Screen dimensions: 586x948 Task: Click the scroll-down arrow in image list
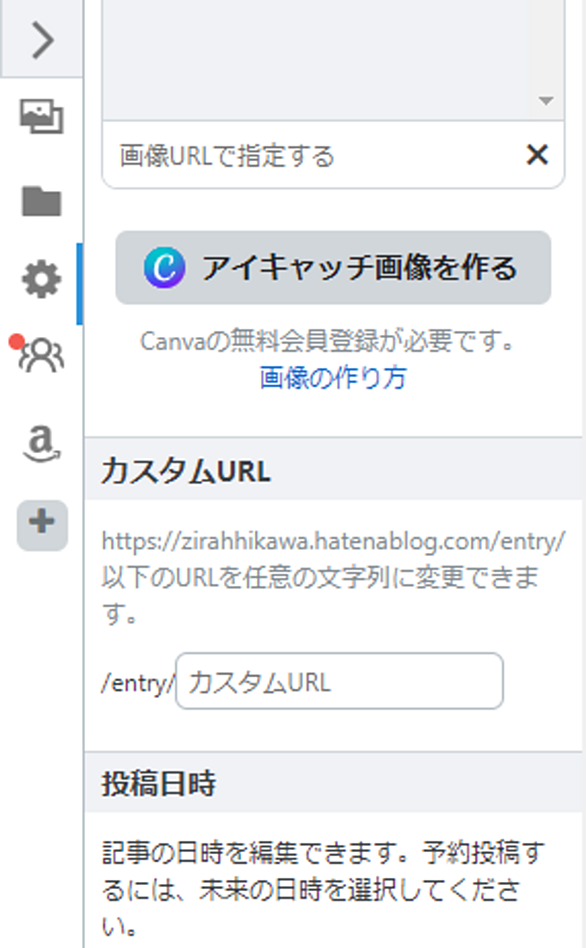click(546, 100)
